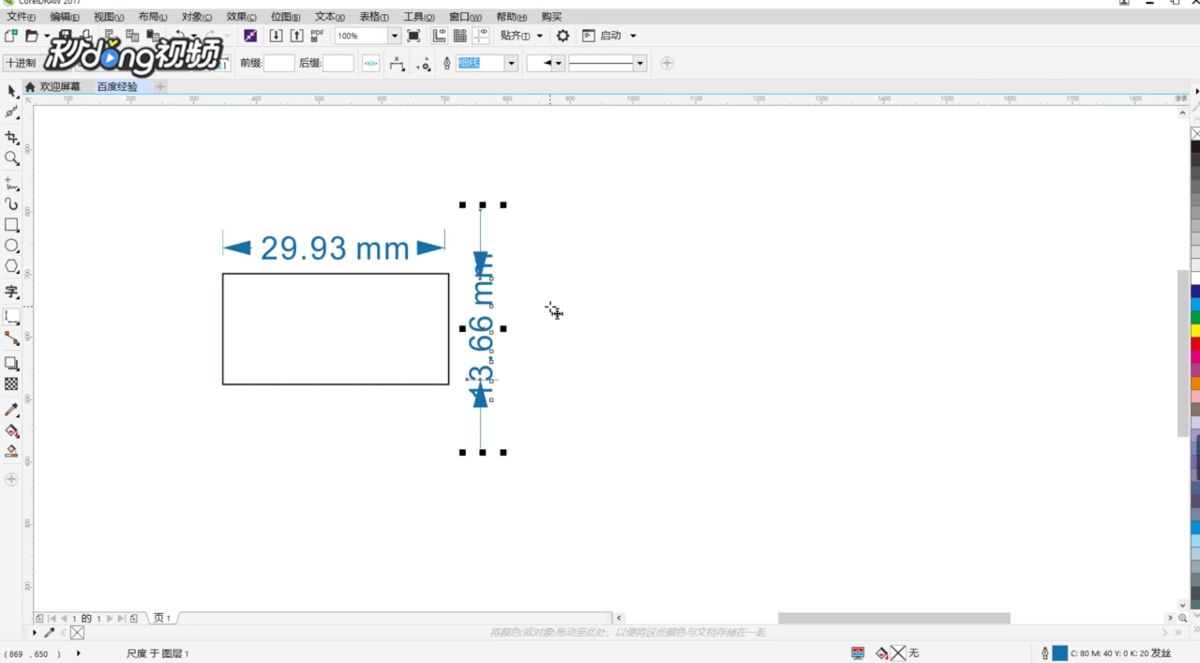Toggle show rulers button

pos(439,36)
